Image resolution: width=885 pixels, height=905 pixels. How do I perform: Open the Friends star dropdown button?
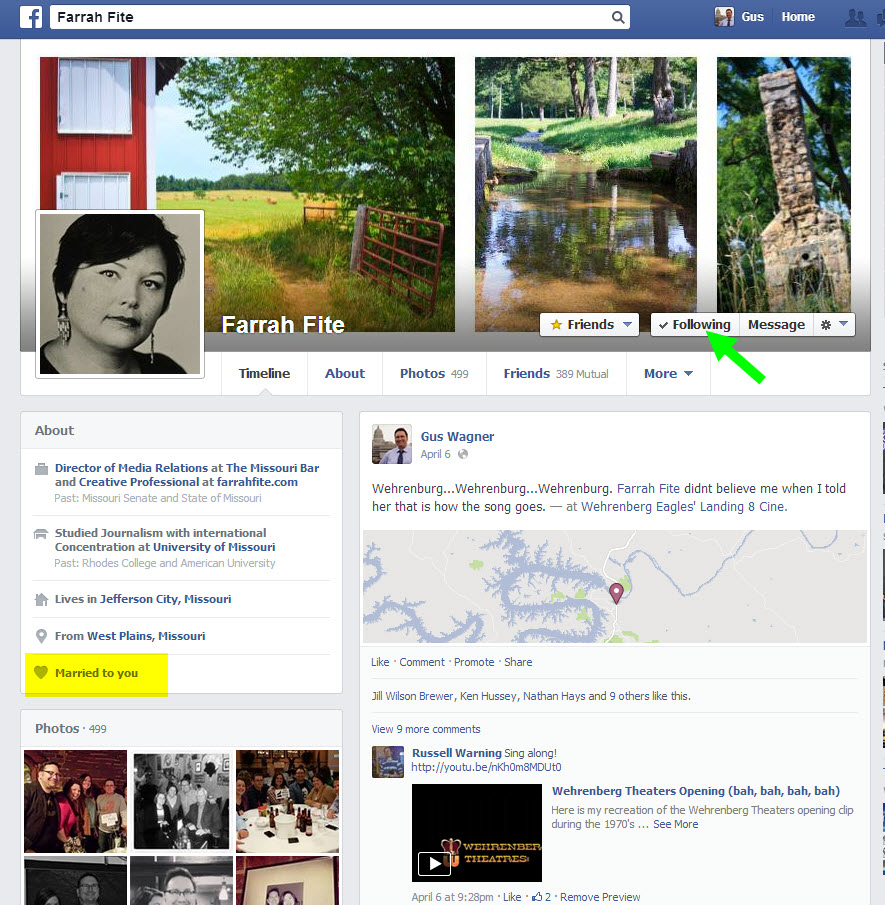pyautogui.click(x=589, y=325)
